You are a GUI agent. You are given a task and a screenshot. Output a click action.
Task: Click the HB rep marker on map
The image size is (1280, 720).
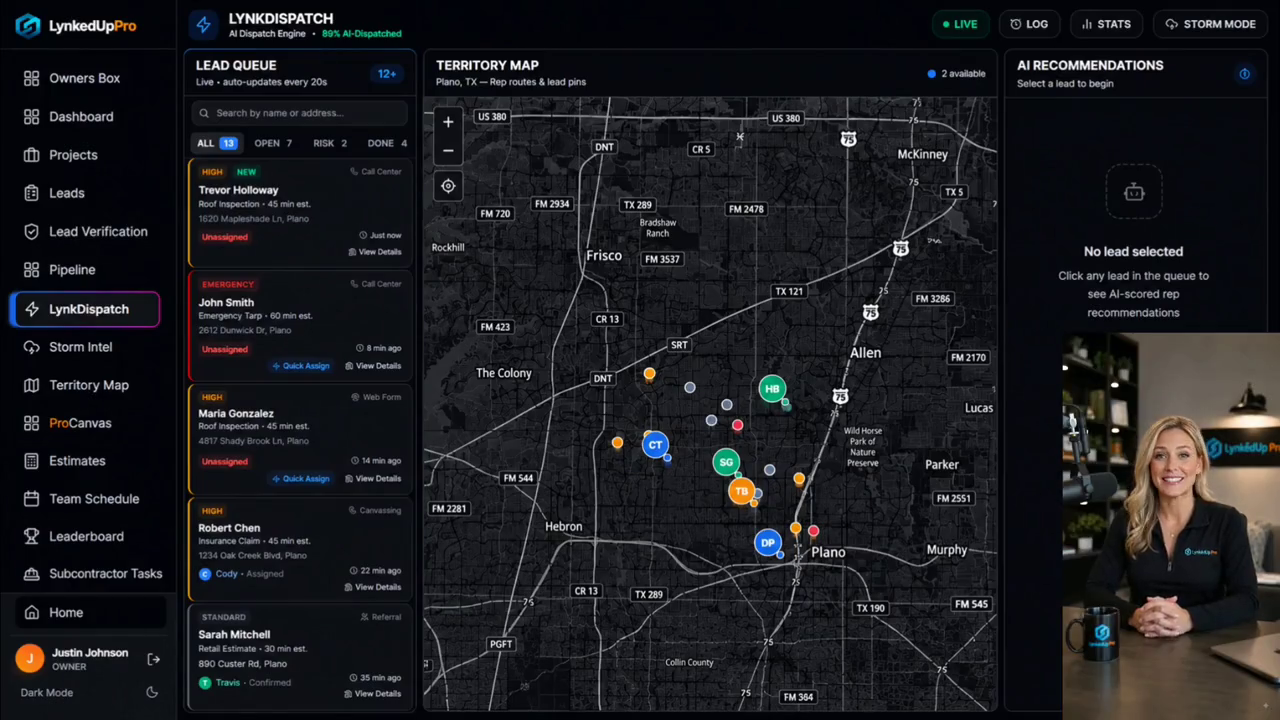tap(772, 389)
